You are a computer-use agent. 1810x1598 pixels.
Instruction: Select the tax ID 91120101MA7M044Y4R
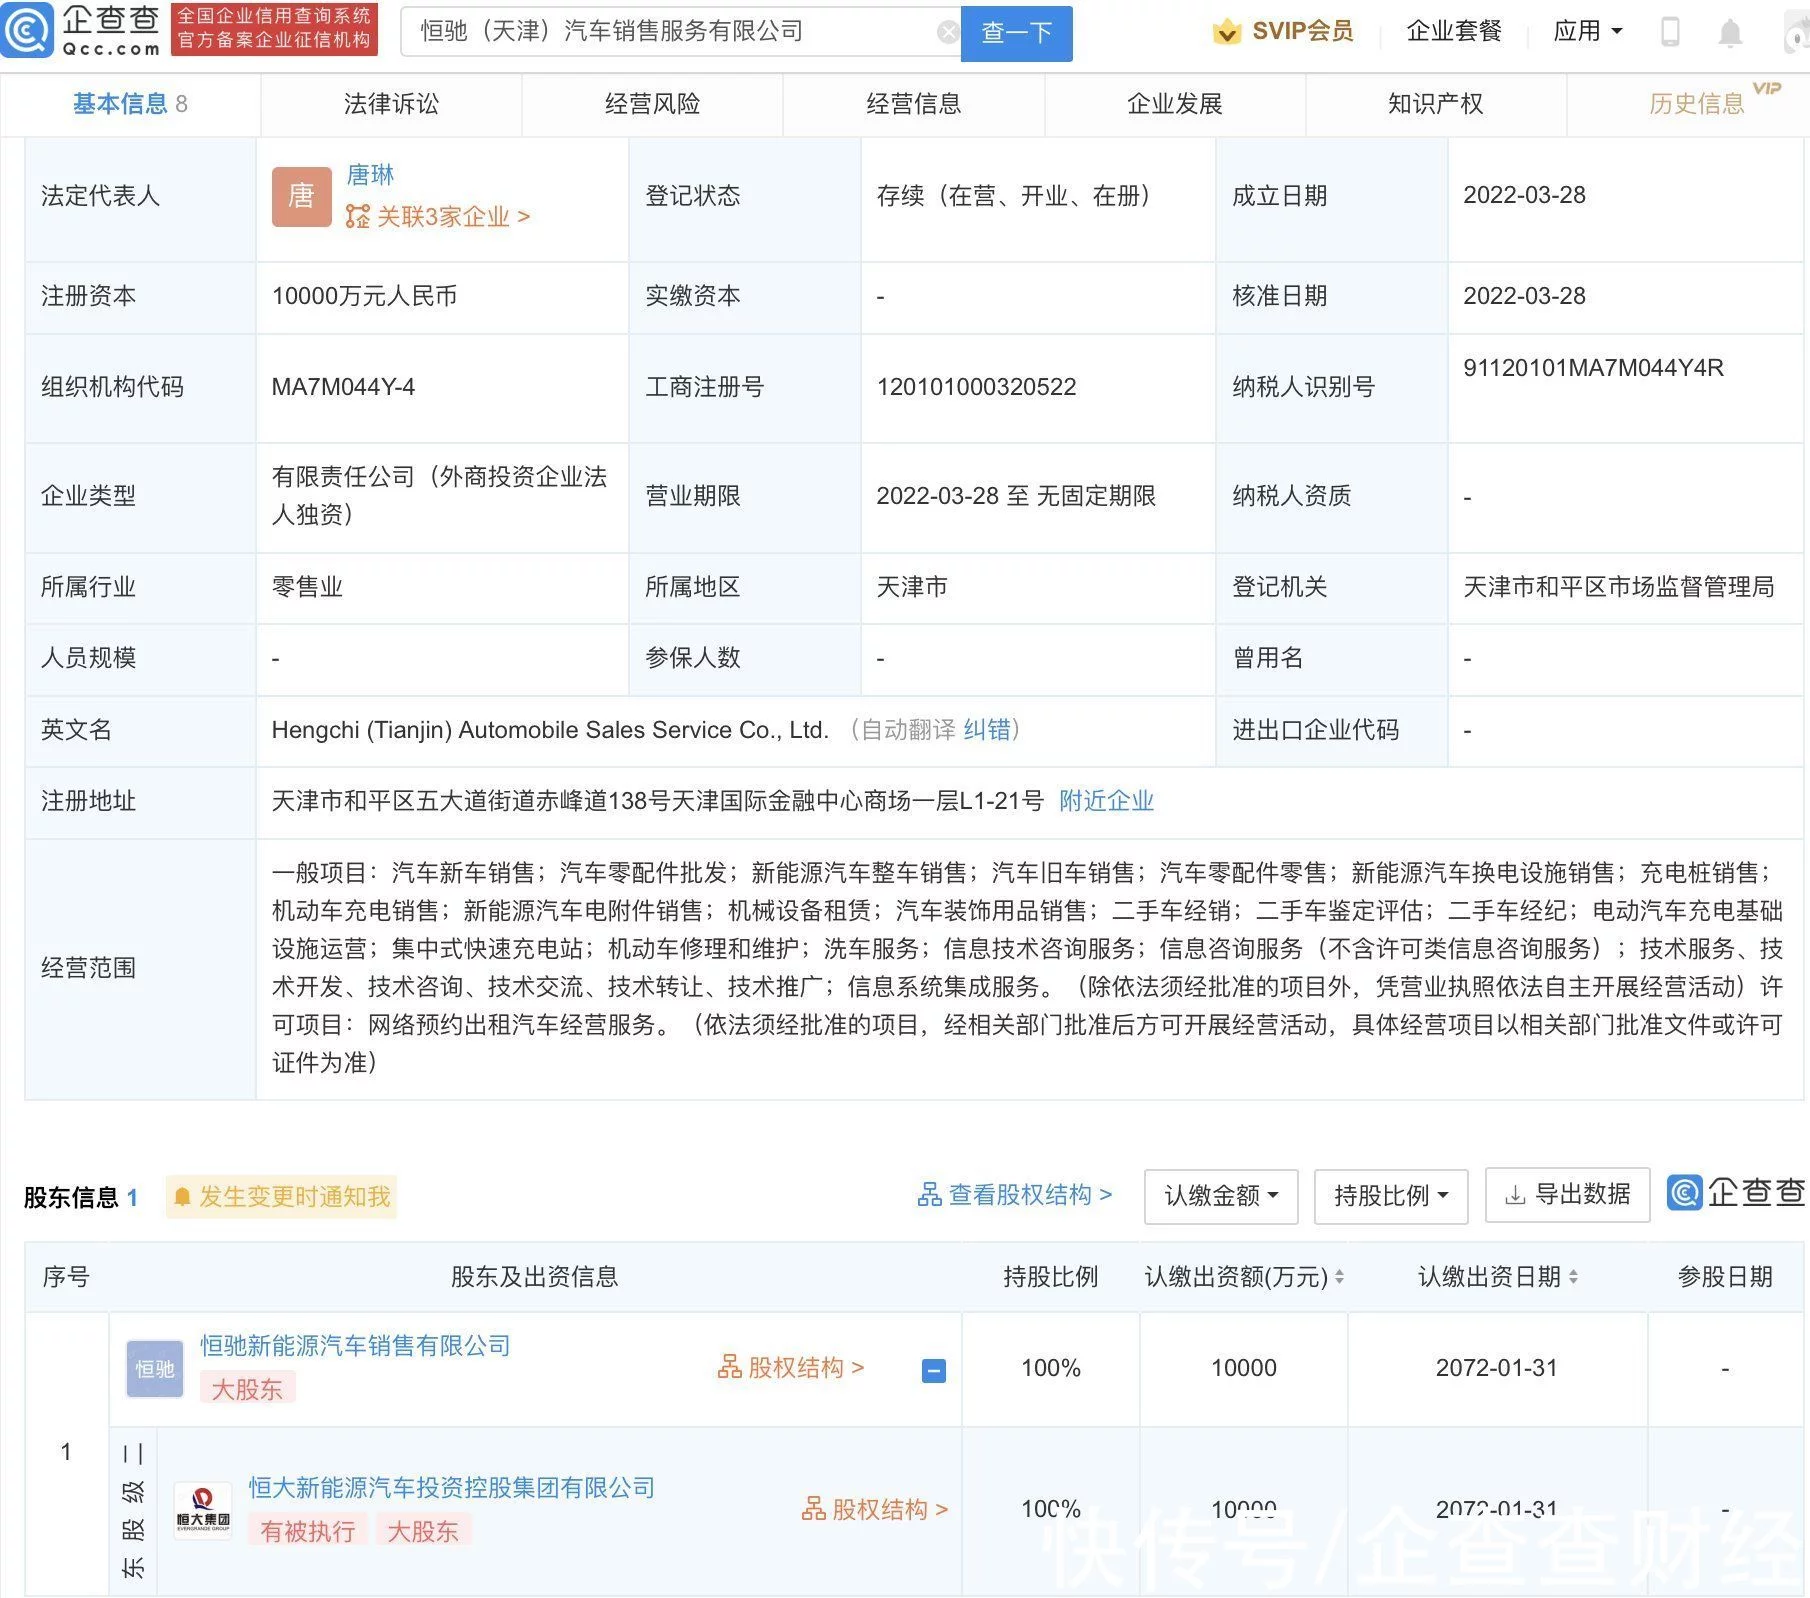click(x=1594, y=368)
